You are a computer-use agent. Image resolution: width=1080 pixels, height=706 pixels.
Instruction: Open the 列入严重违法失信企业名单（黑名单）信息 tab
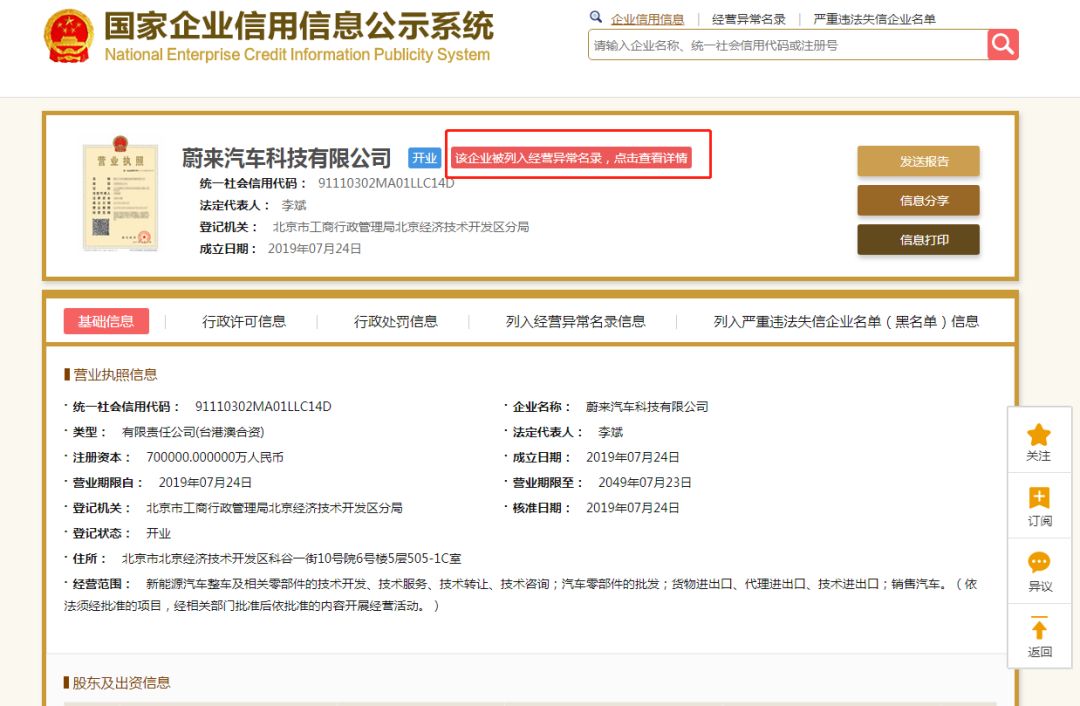click(x=846, y=322)
